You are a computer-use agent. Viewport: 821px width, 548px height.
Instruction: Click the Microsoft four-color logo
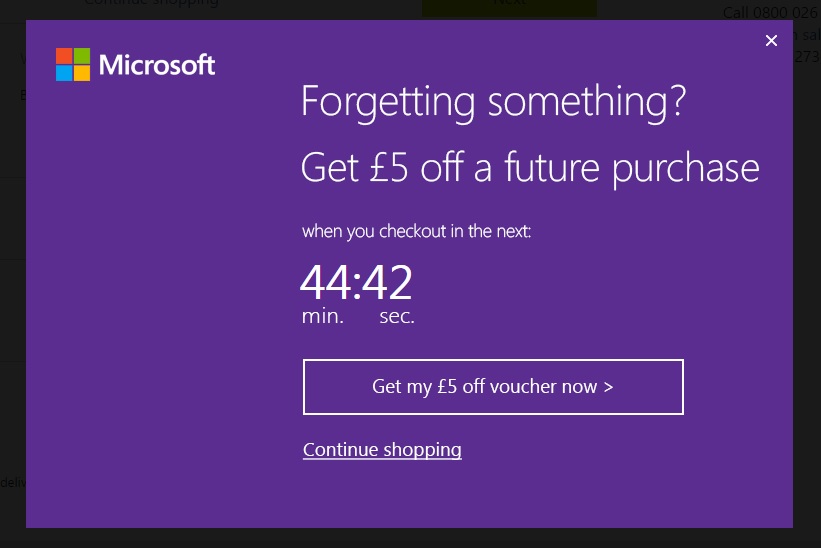click(73, 64)
